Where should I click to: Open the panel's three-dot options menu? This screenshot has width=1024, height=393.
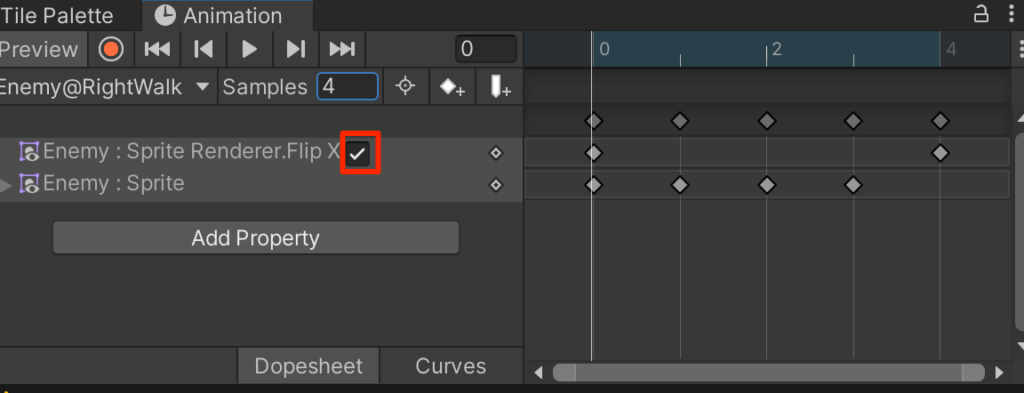click(x=1011, y=14)
